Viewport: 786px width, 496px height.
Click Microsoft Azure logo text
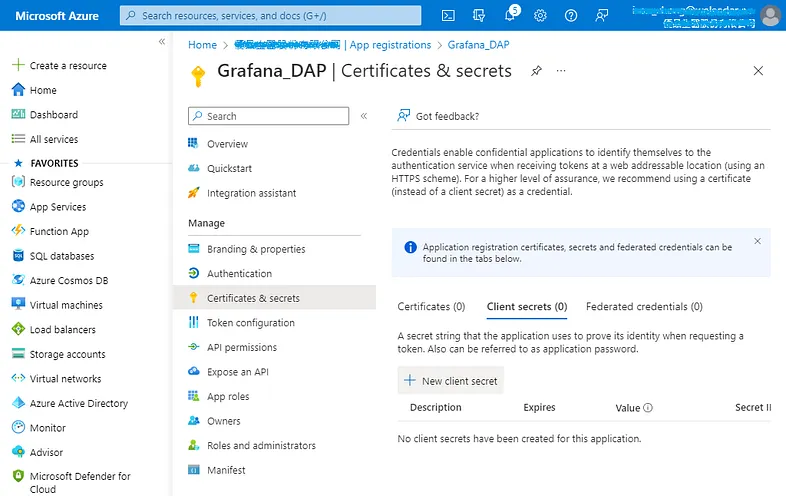click(x=57, y=16)
